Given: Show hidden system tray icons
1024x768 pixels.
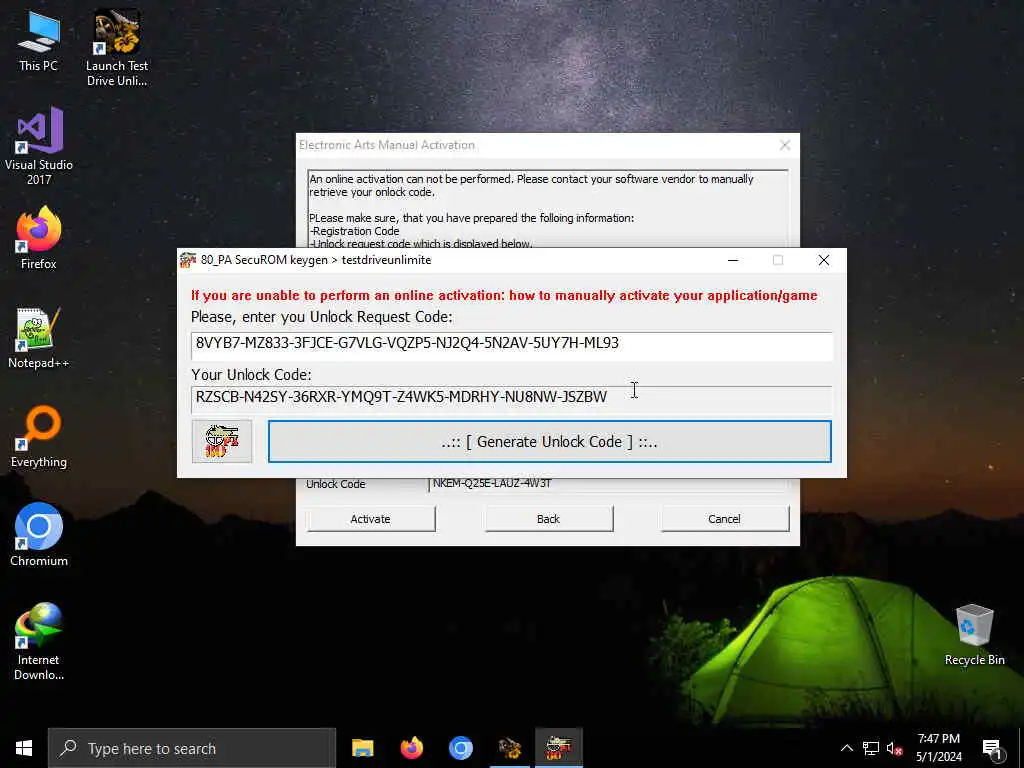Looking at the screenshot, I should click(x=846, y=748).
